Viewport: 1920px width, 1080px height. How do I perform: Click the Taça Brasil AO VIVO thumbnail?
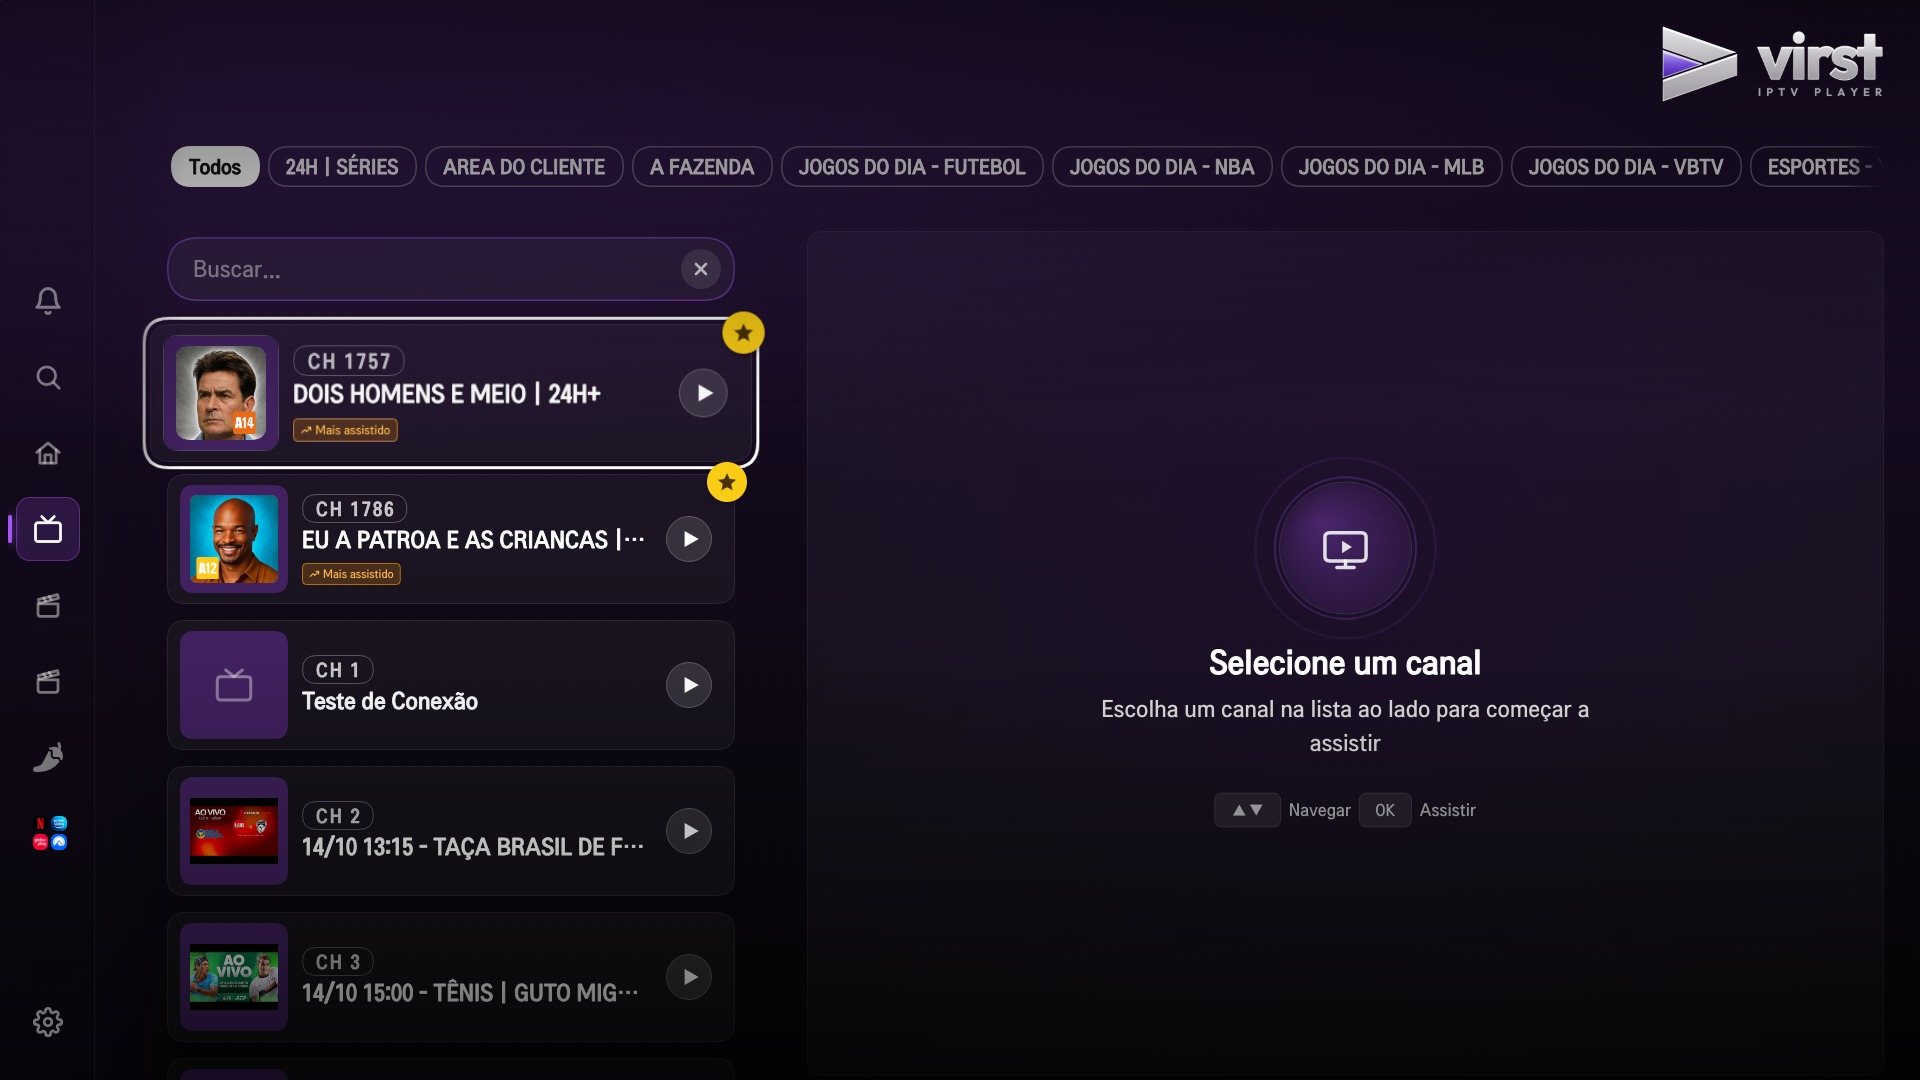(x=234, y=831)
